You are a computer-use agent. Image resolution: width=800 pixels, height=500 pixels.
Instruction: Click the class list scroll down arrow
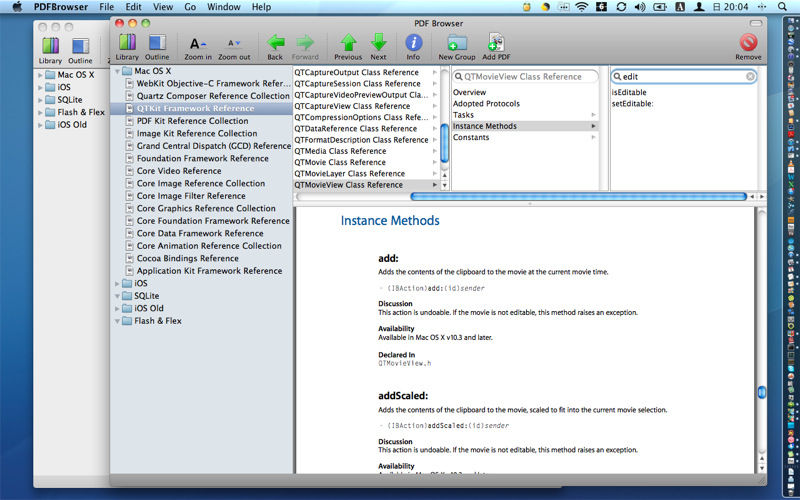[x=444, y=185]
